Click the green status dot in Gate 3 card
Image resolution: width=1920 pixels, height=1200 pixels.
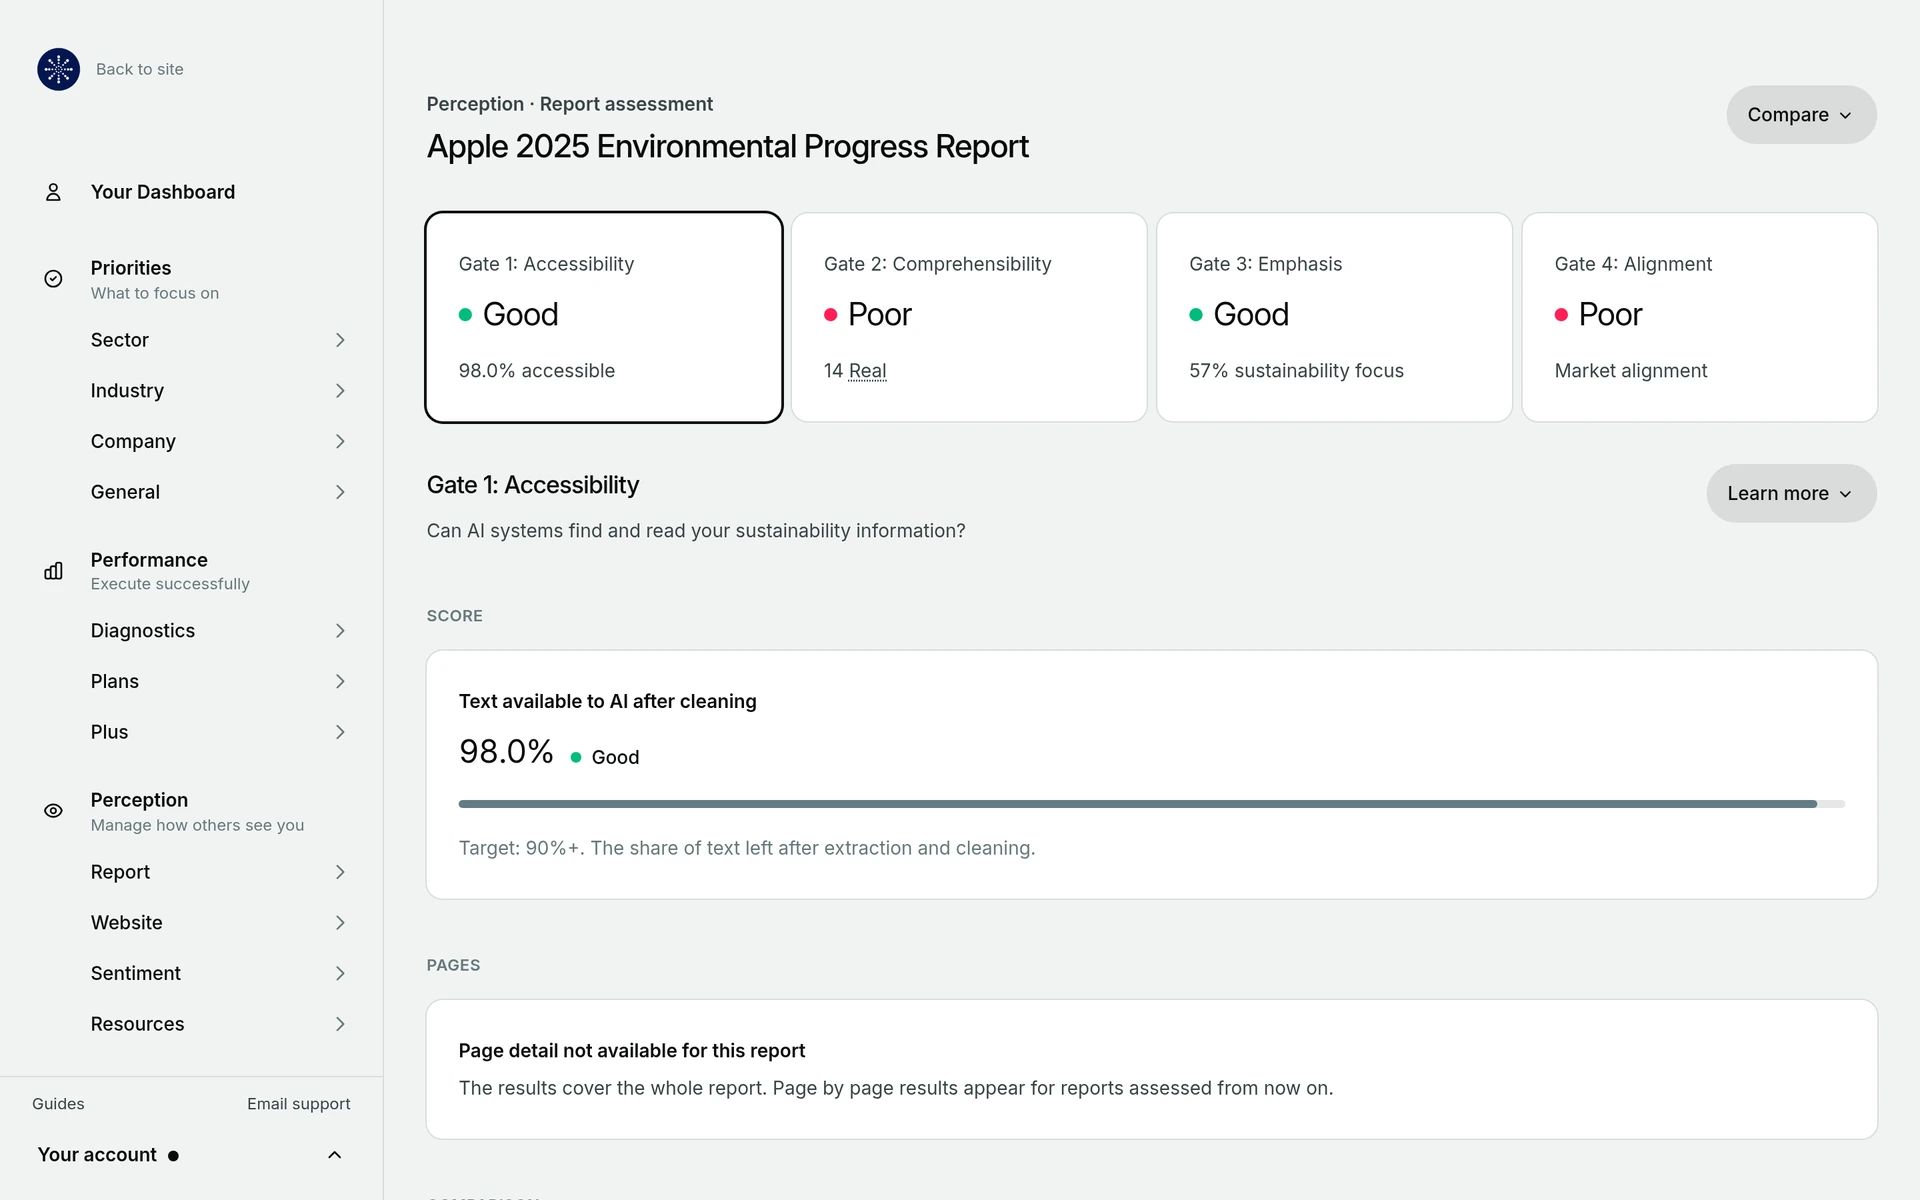pyautogui.click(x=1196, y=315)
